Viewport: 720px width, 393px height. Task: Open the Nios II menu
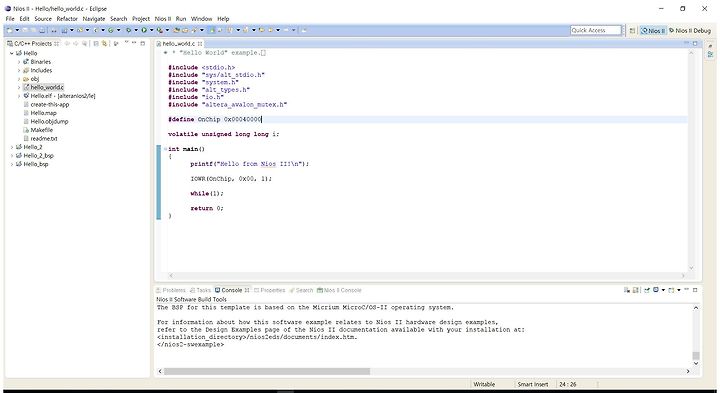(163, 19)
